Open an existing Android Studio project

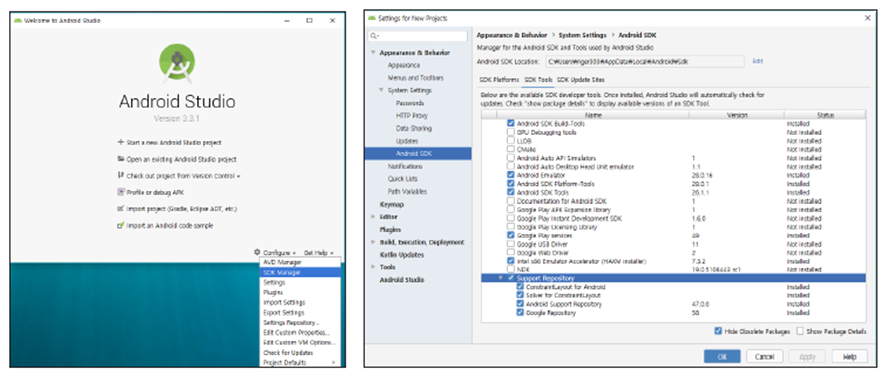coord(177,159)
